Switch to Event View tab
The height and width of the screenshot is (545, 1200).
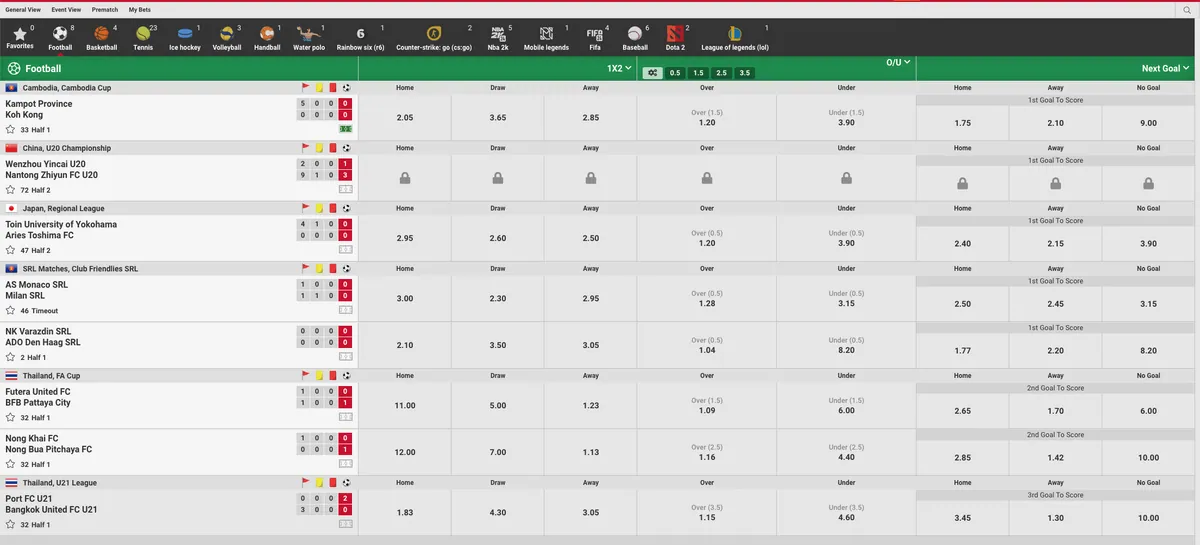tap(66, 9)
